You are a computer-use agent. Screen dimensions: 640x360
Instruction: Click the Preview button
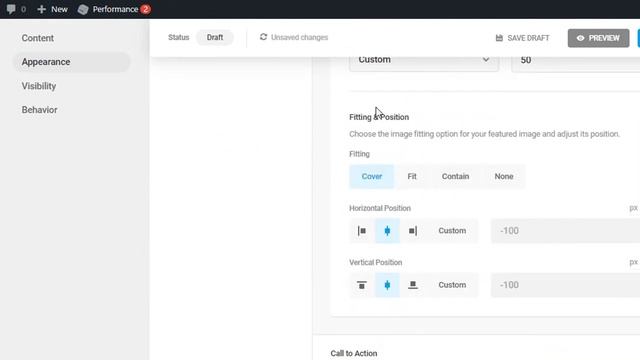pos(598,38)
